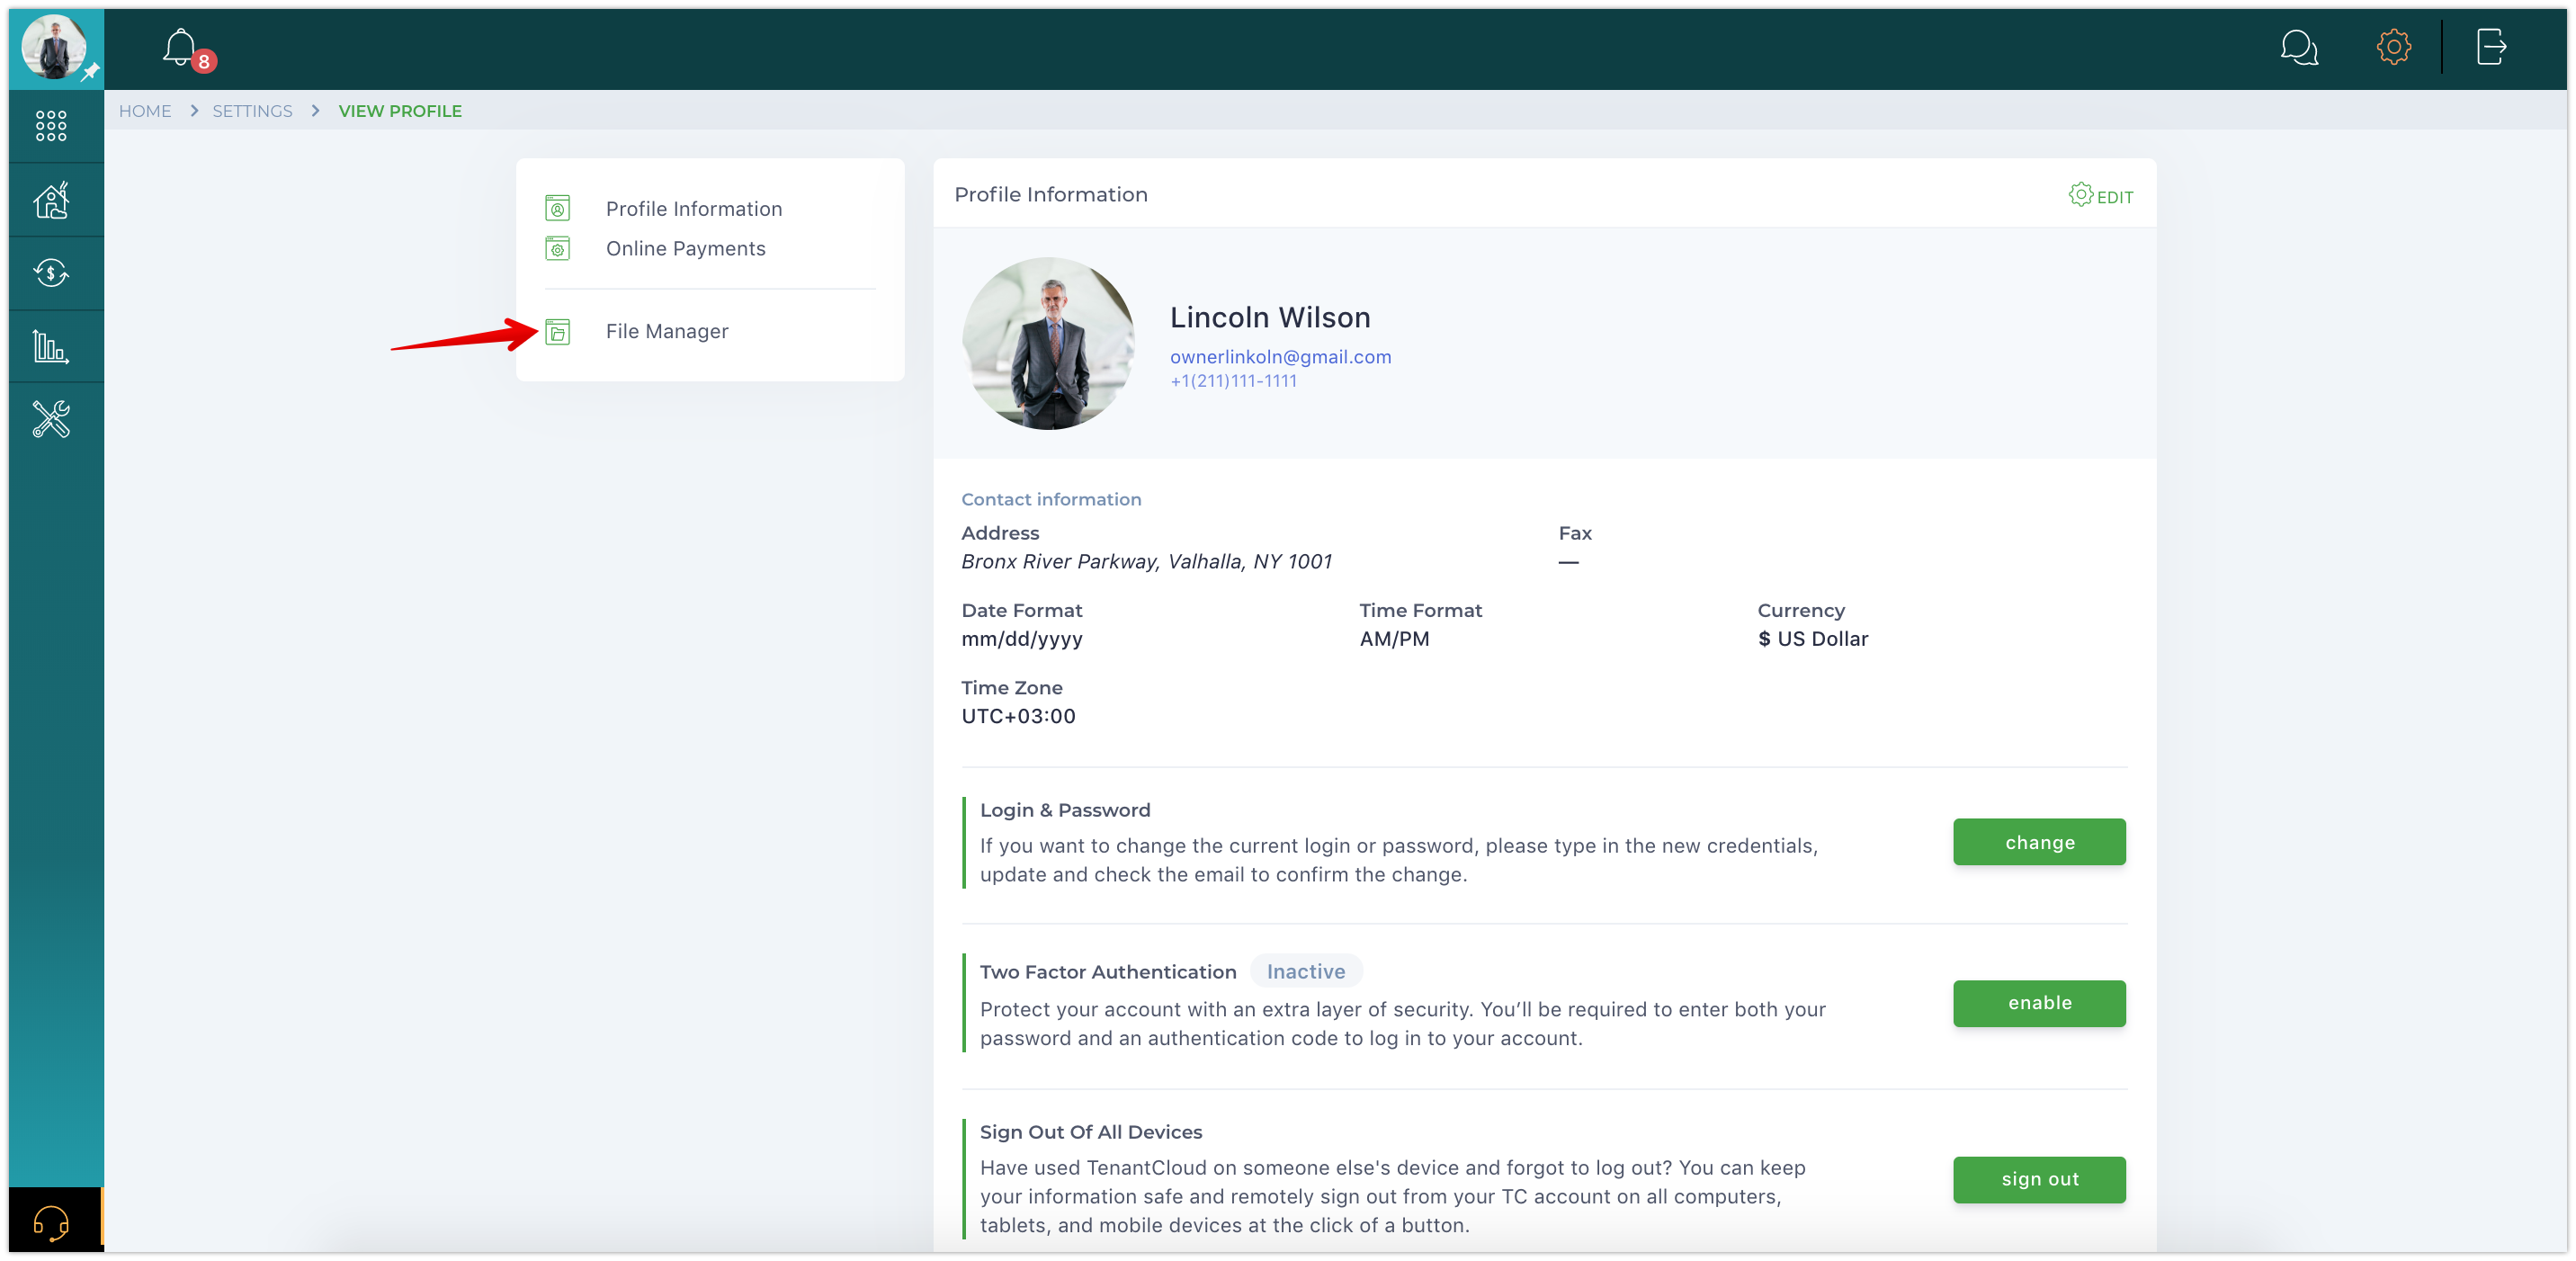Open the orange settings gear in header
Image resolution: width=2576 pixels, height=1261 pixels.
(2393, 47)
